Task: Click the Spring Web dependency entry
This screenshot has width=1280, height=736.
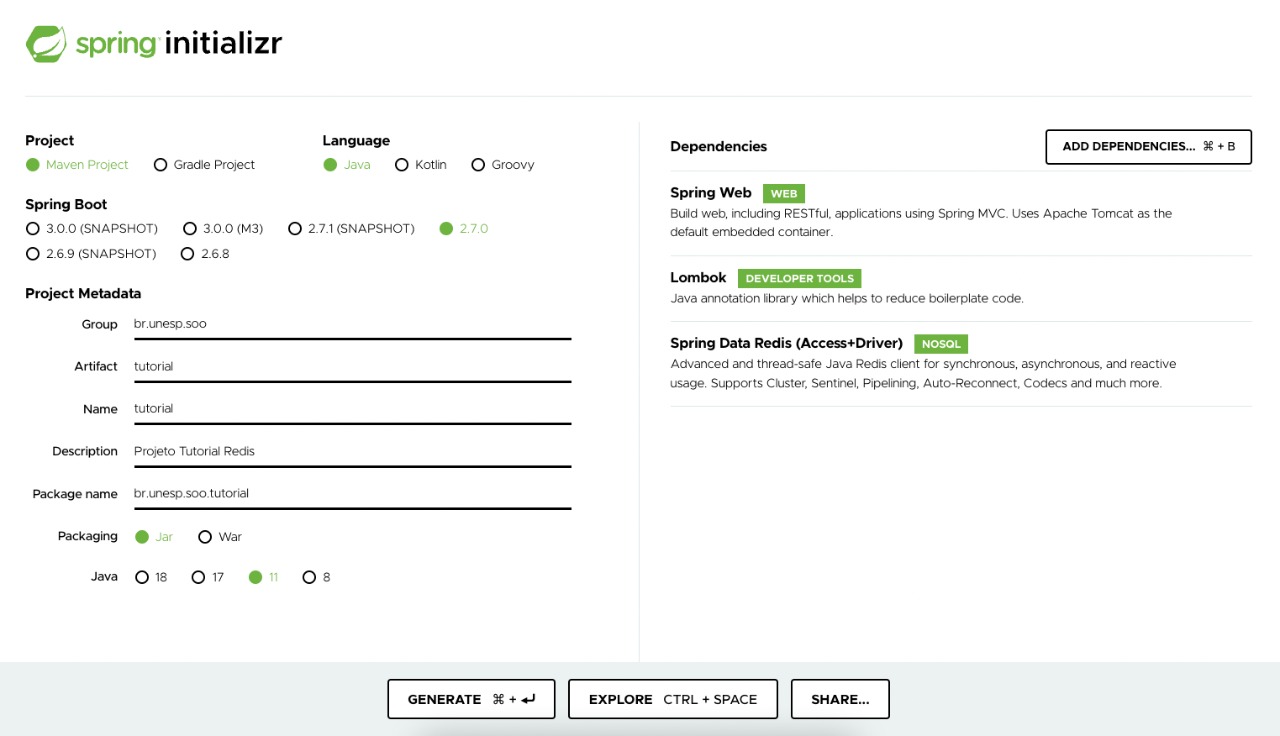Action: pyautogui.click(x=960, y=212)
